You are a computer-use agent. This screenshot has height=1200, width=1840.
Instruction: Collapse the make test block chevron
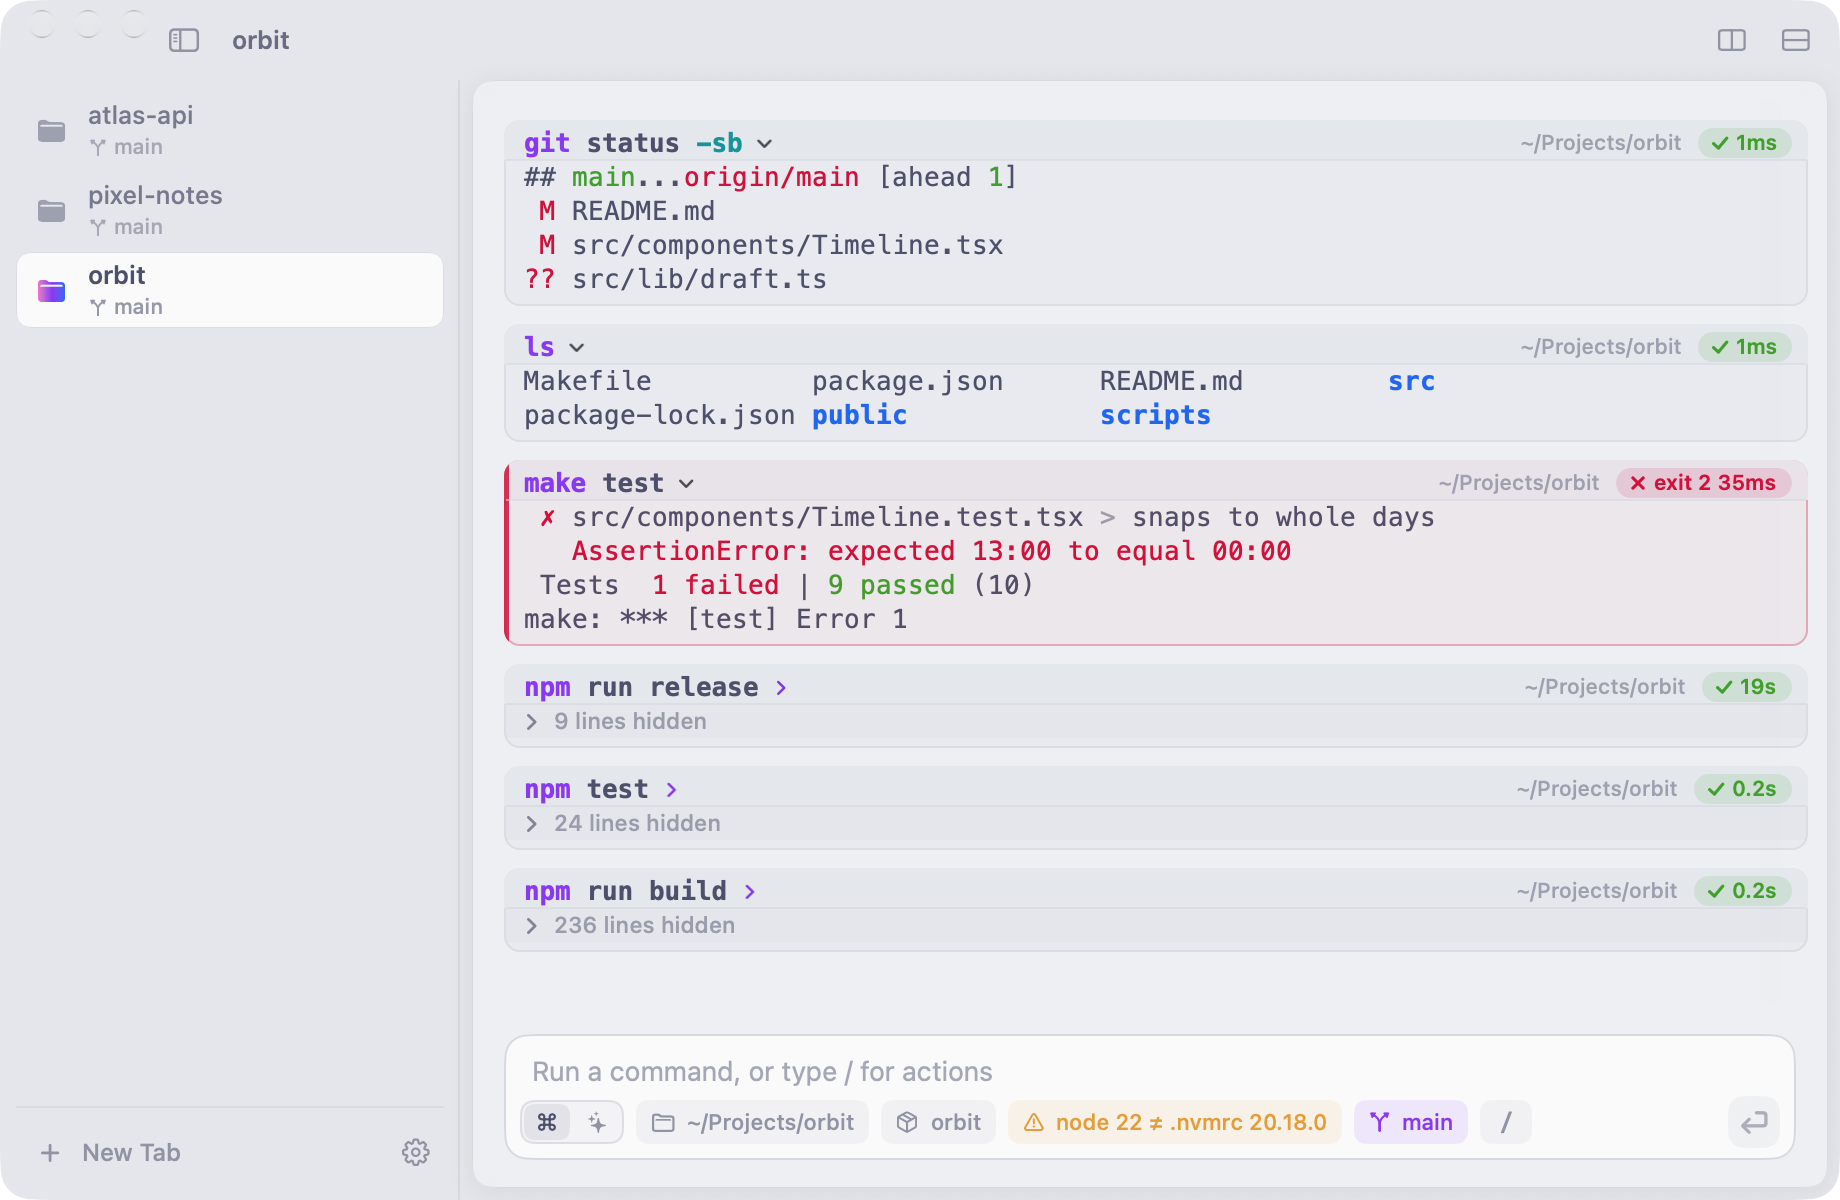[x=687, y=484]
